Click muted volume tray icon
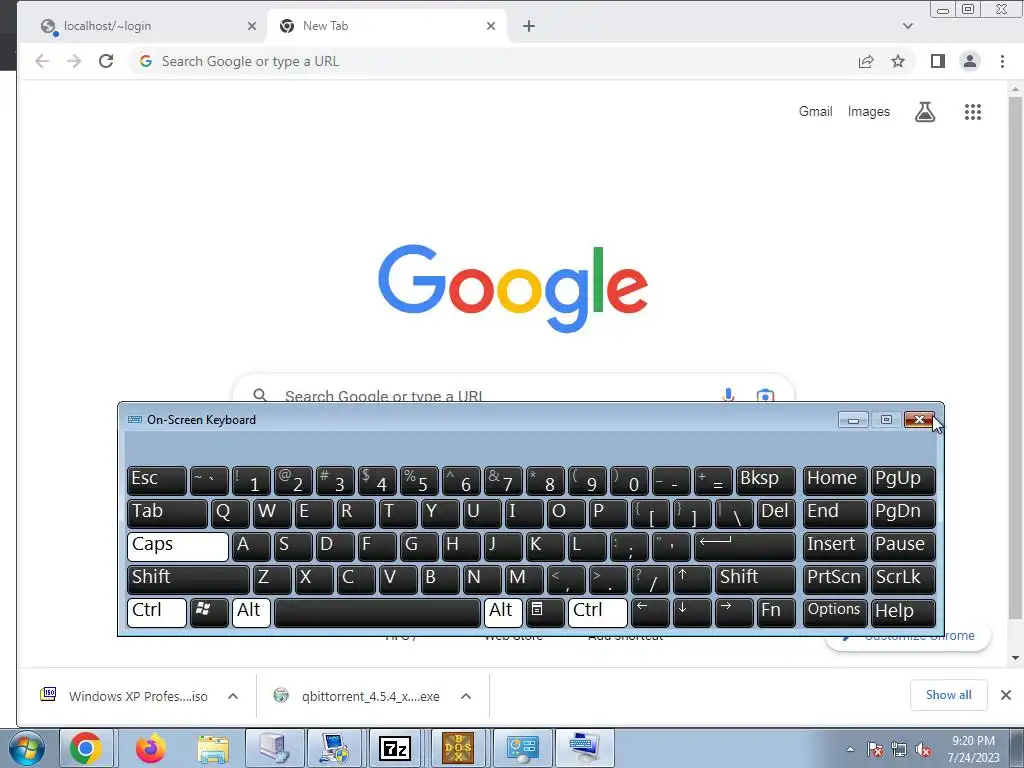 [923, 749]
